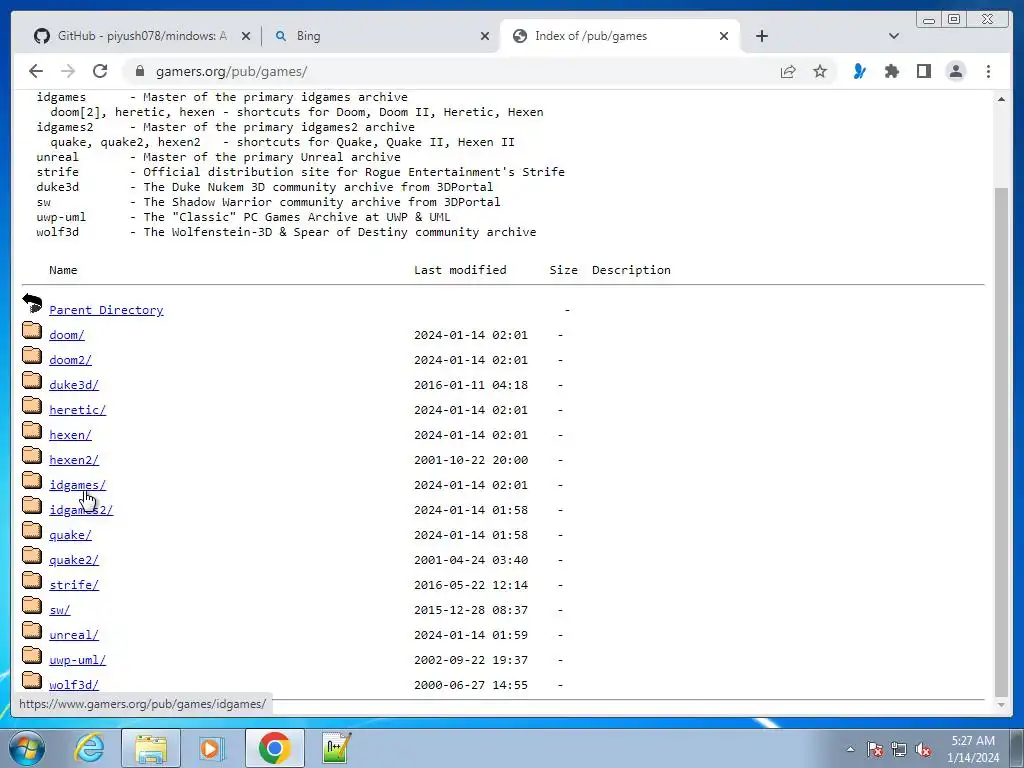
Task: Open the hexen/ directory link
Action: click(x=71, y=435)
